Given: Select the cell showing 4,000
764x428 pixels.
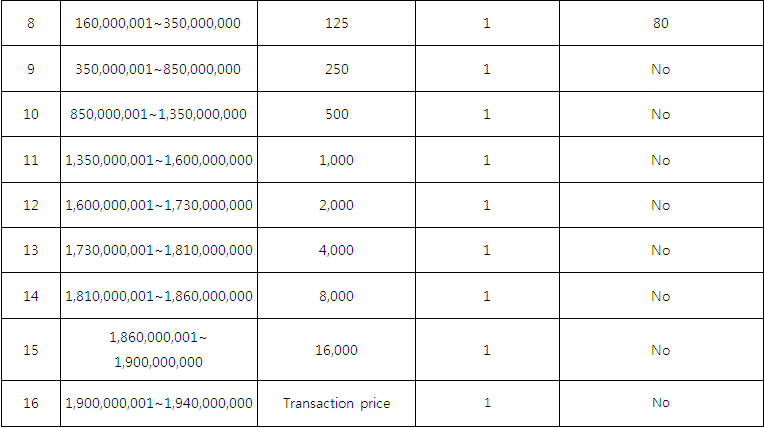Looking at the screenshot, I should (336, 250).
